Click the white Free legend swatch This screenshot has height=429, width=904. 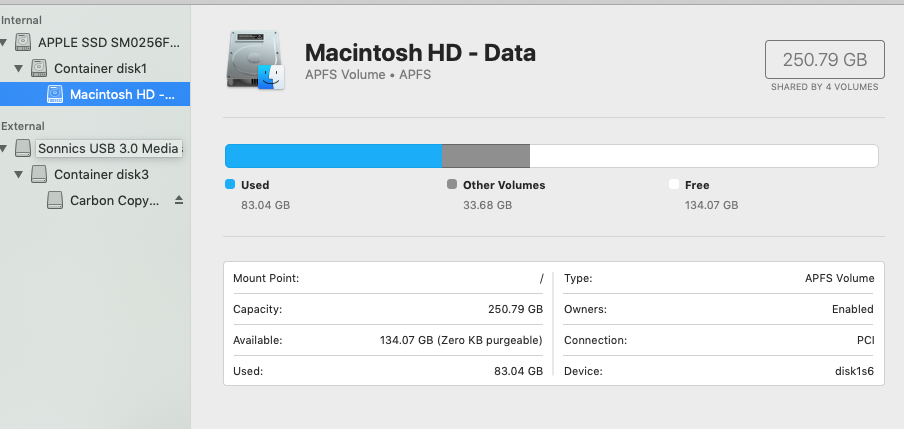pos(674,185)
